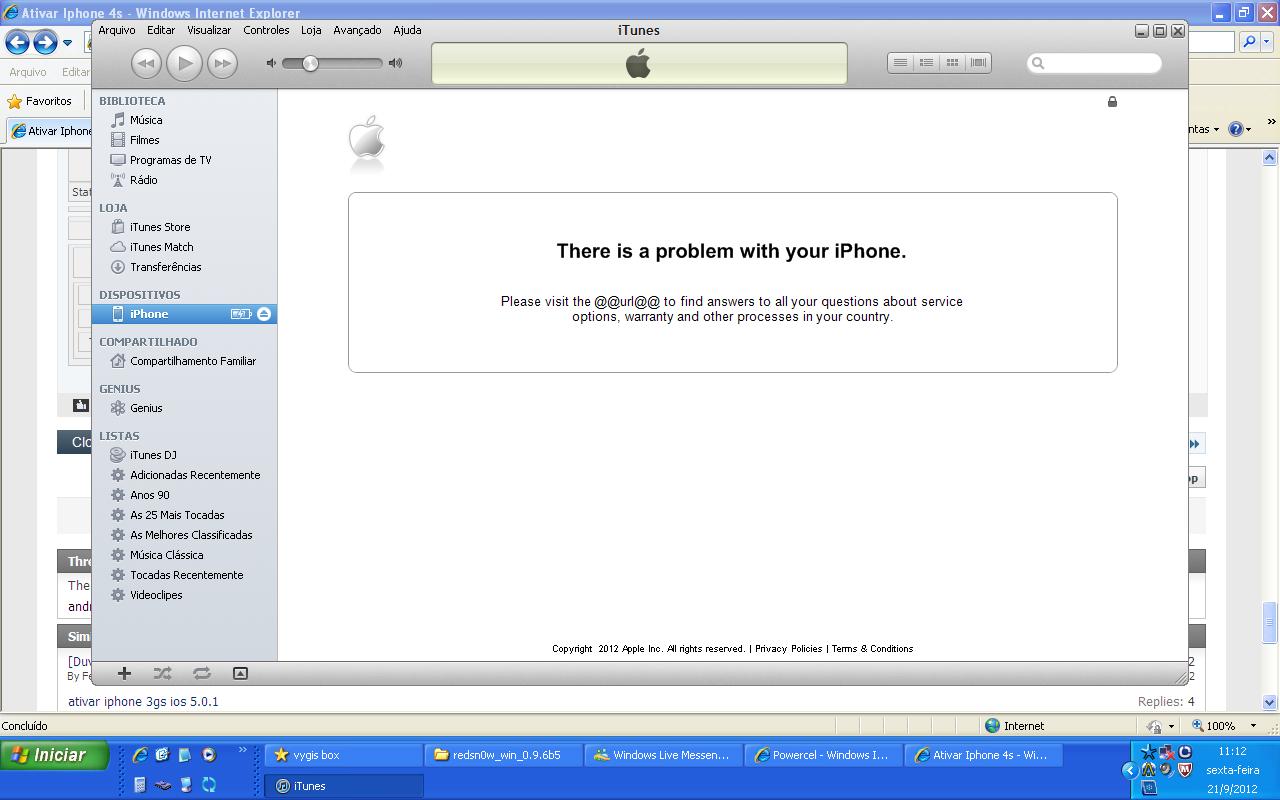
Task: Open the Internet Explorer help dropdown
Action: pos(1248,129)
